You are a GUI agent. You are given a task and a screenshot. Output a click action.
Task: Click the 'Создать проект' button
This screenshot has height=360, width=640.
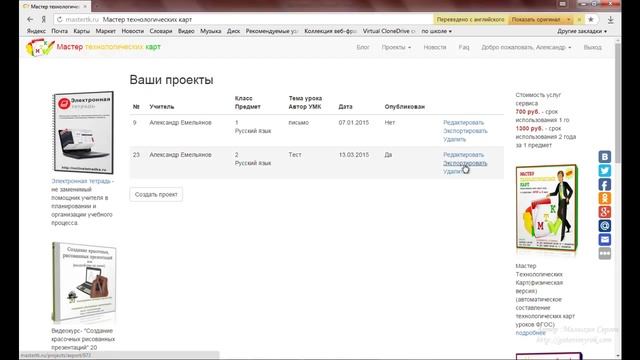pos(156,194)
